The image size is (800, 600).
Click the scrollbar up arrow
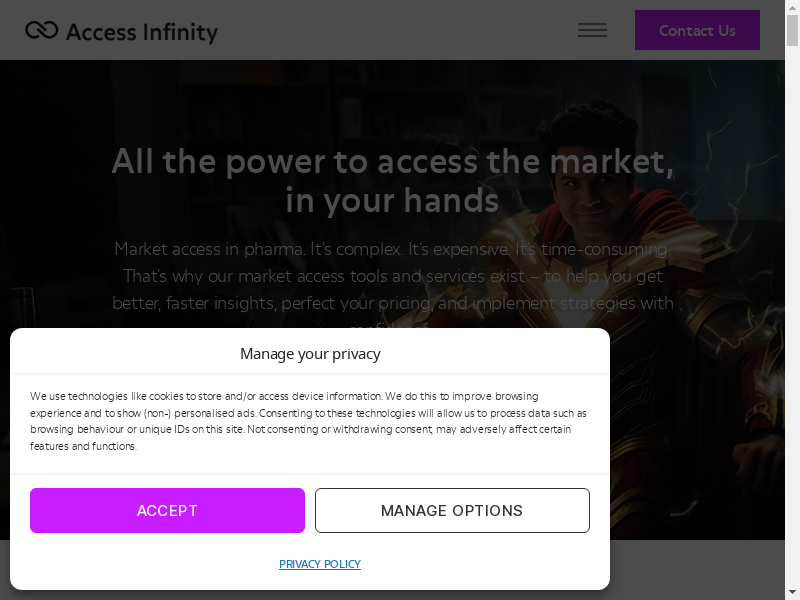coord(792,7)
